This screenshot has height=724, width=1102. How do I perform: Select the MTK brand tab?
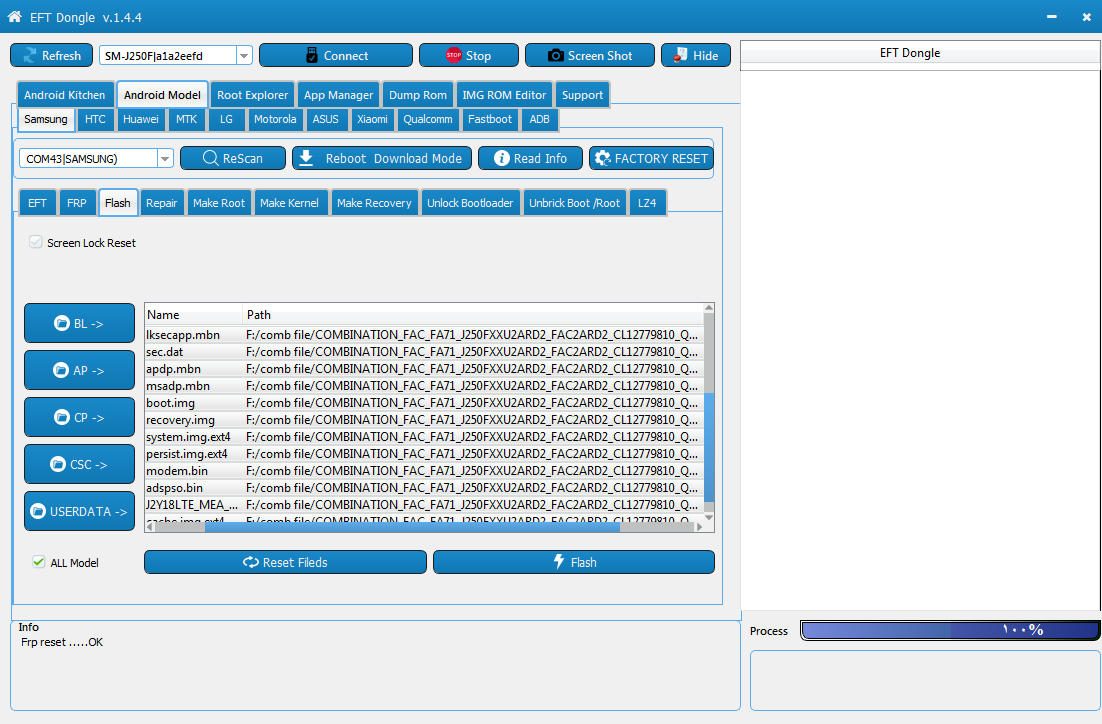tap(186, 119)
